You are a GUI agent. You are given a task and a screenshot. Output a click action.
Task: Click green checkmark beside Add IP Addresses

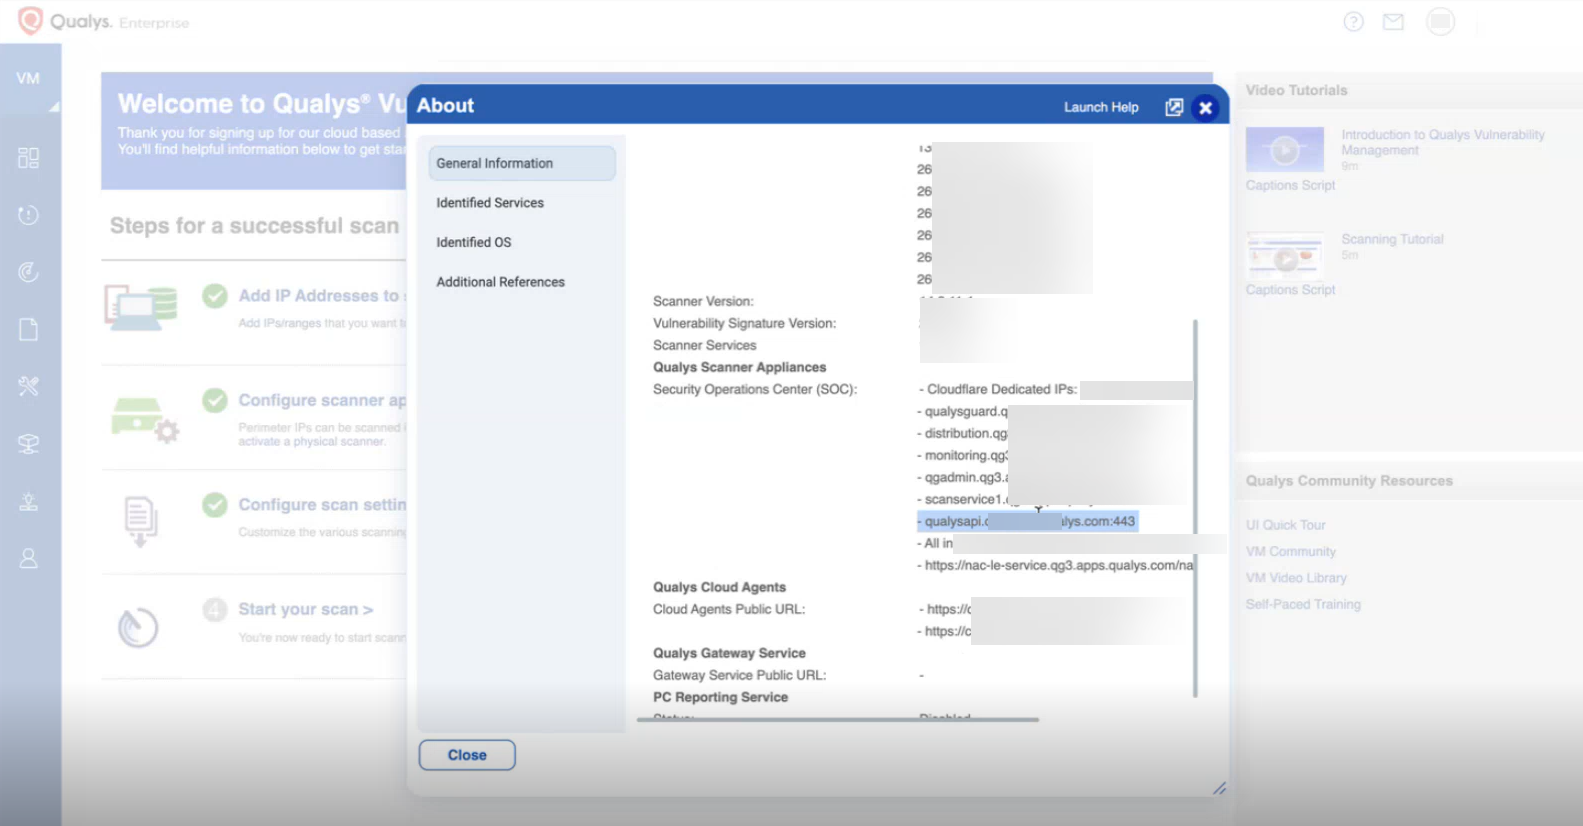click(x=214, y=296)
